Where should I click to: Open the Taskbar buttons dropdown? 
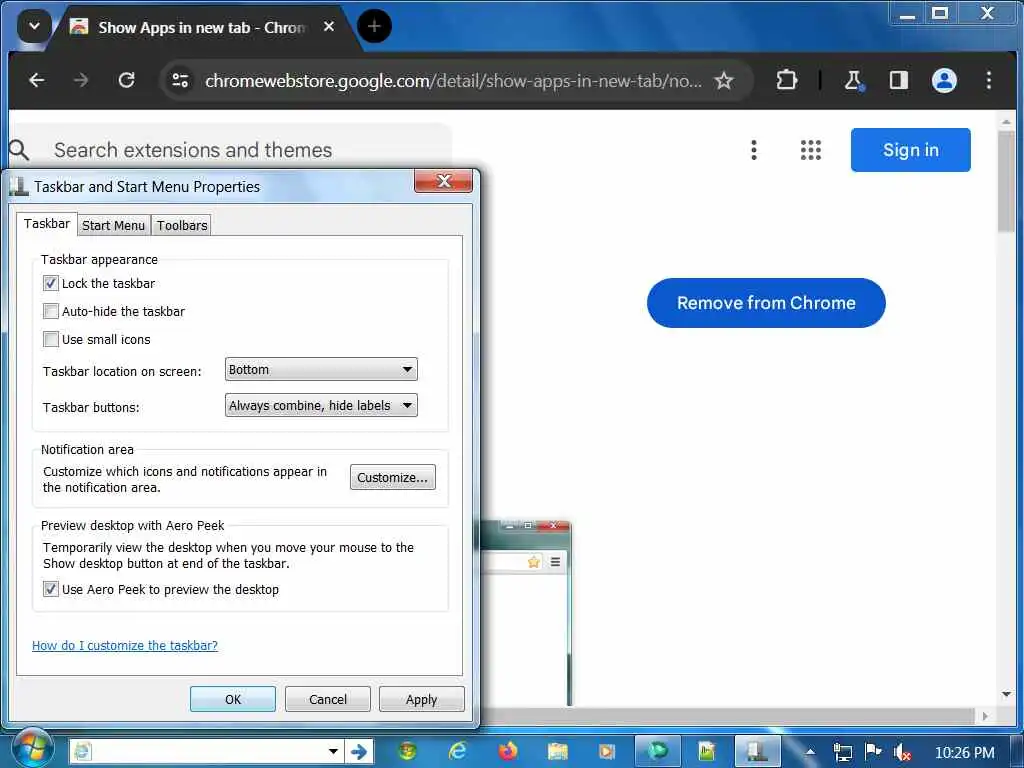321,406
